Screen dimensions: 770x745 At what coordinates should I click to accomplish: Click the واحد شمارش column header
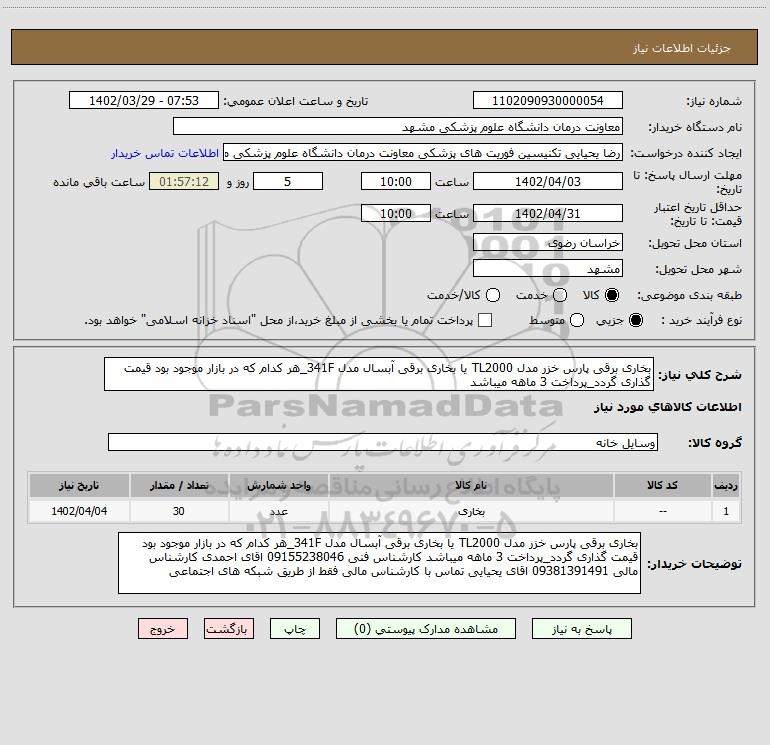278,486
